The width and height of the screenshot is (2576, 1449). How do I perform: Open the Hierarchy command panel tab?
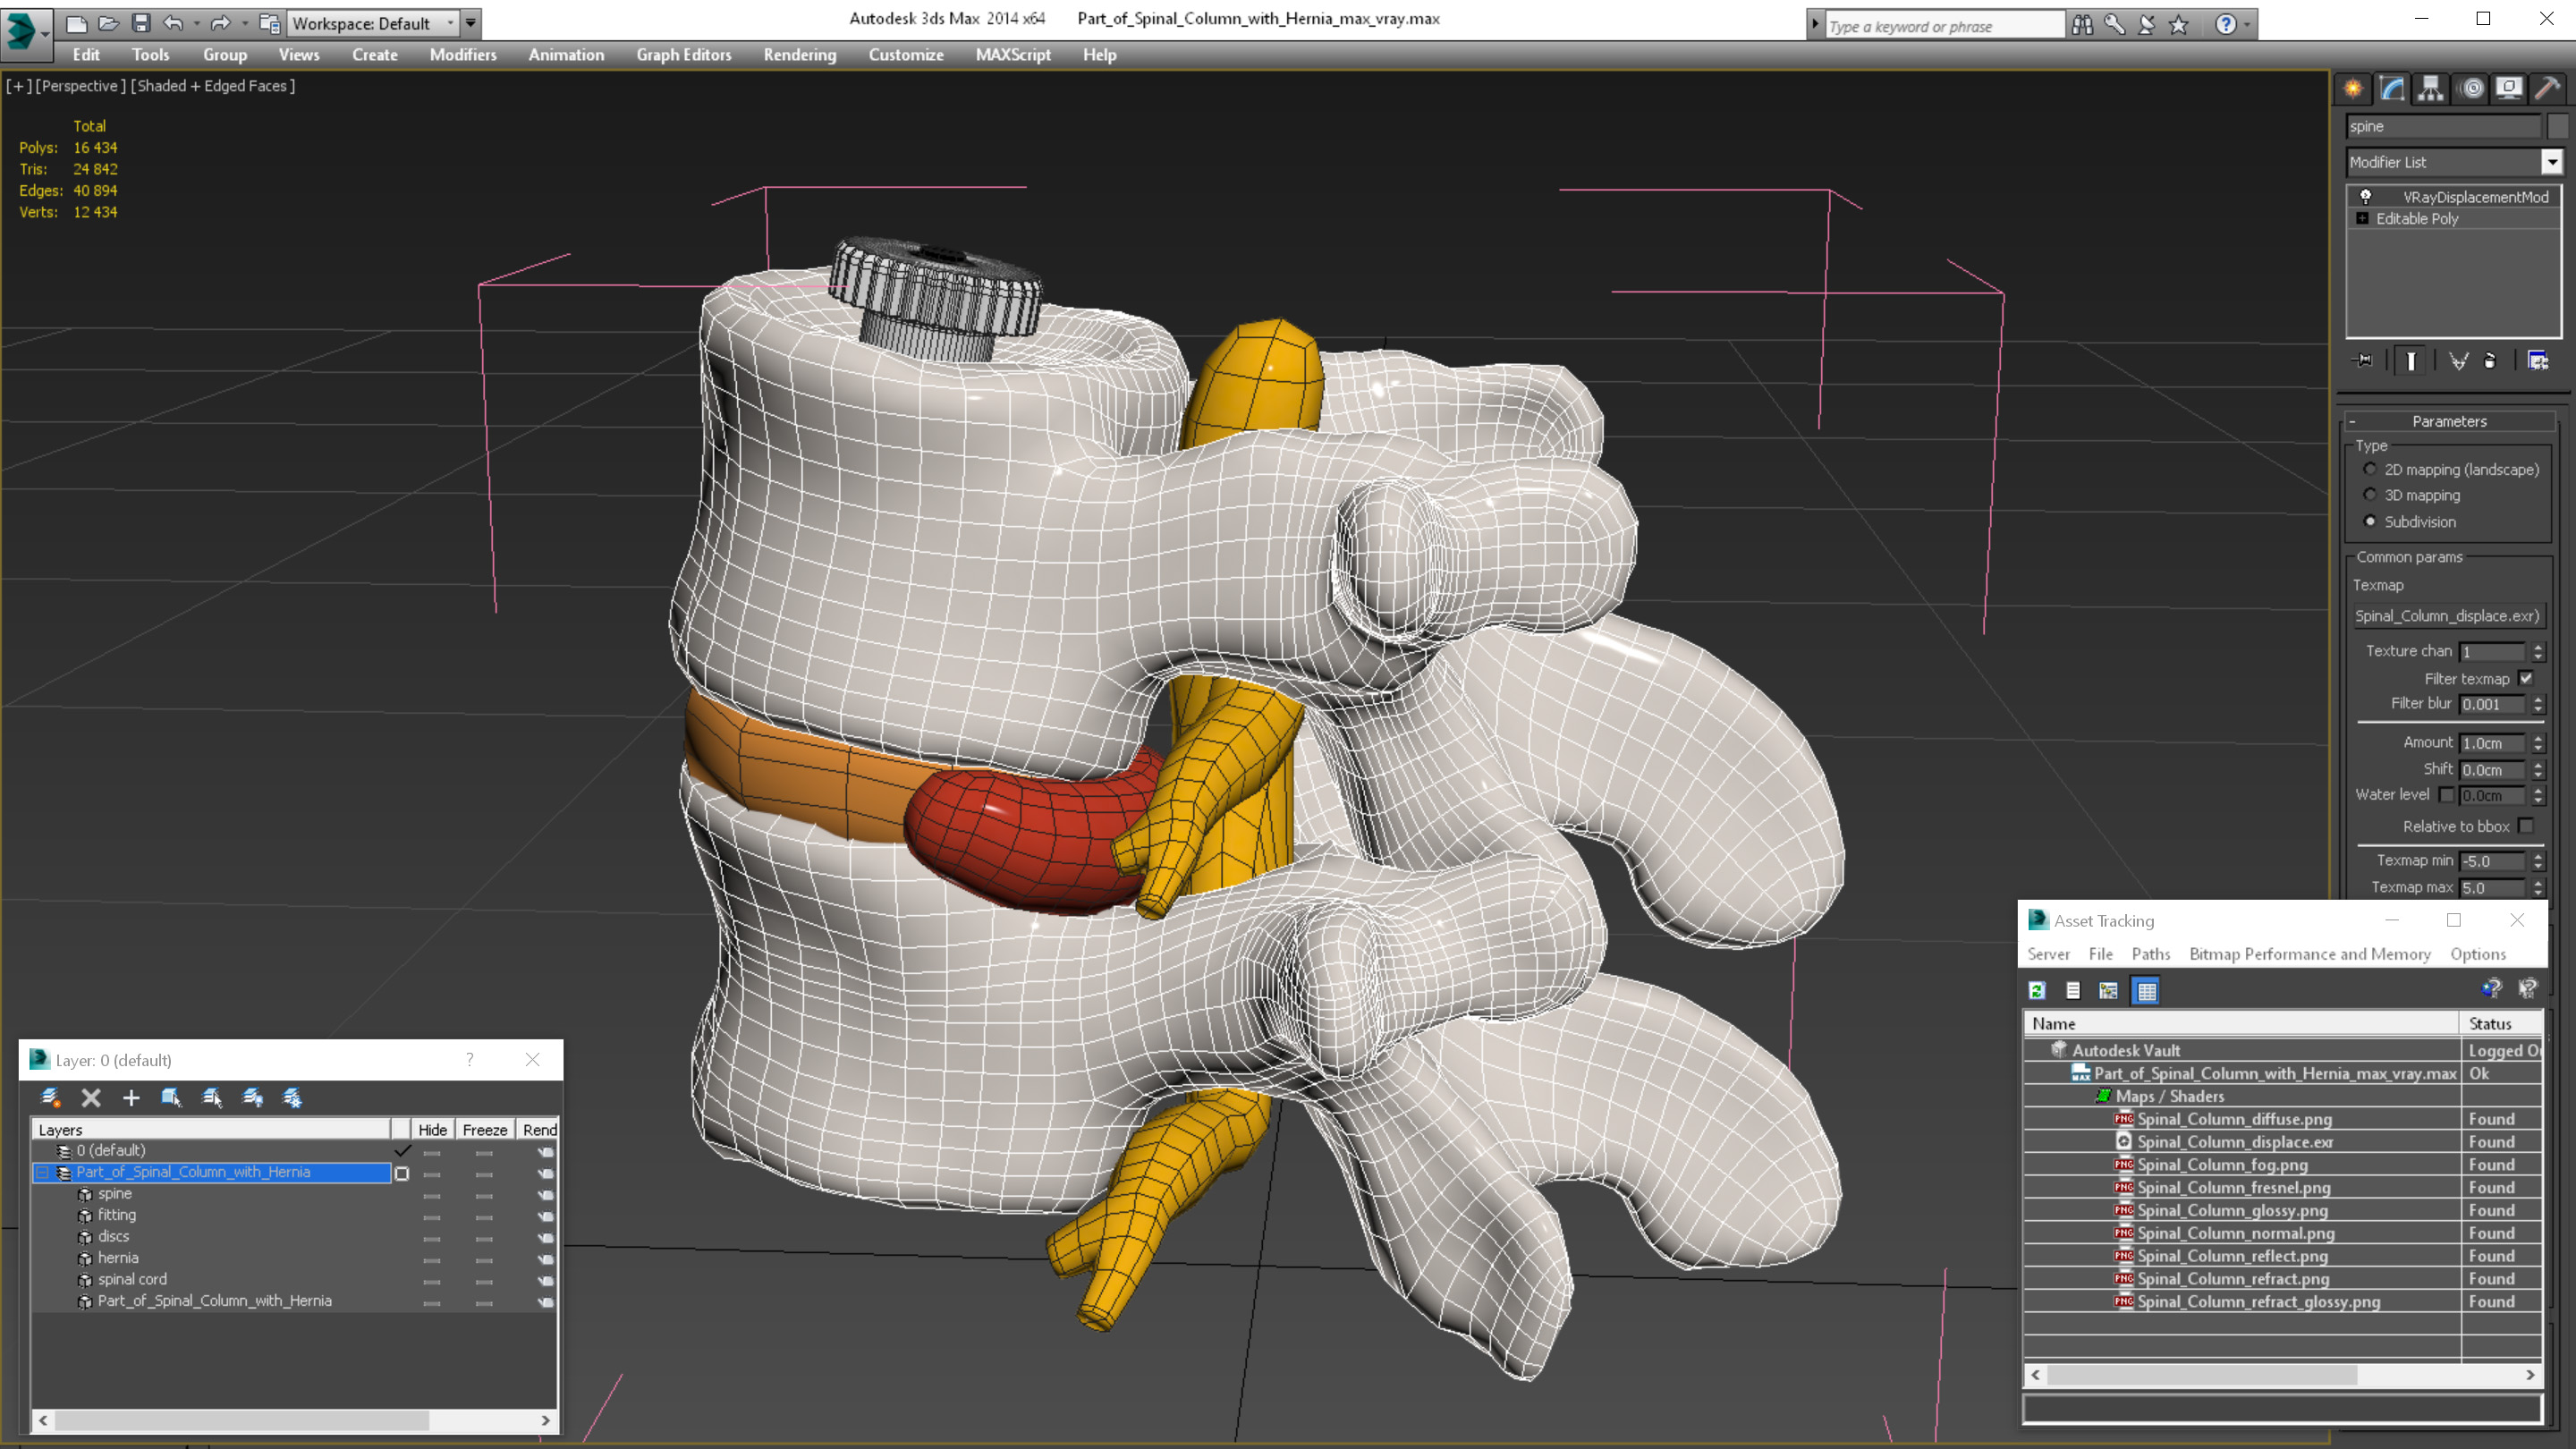2430,89
